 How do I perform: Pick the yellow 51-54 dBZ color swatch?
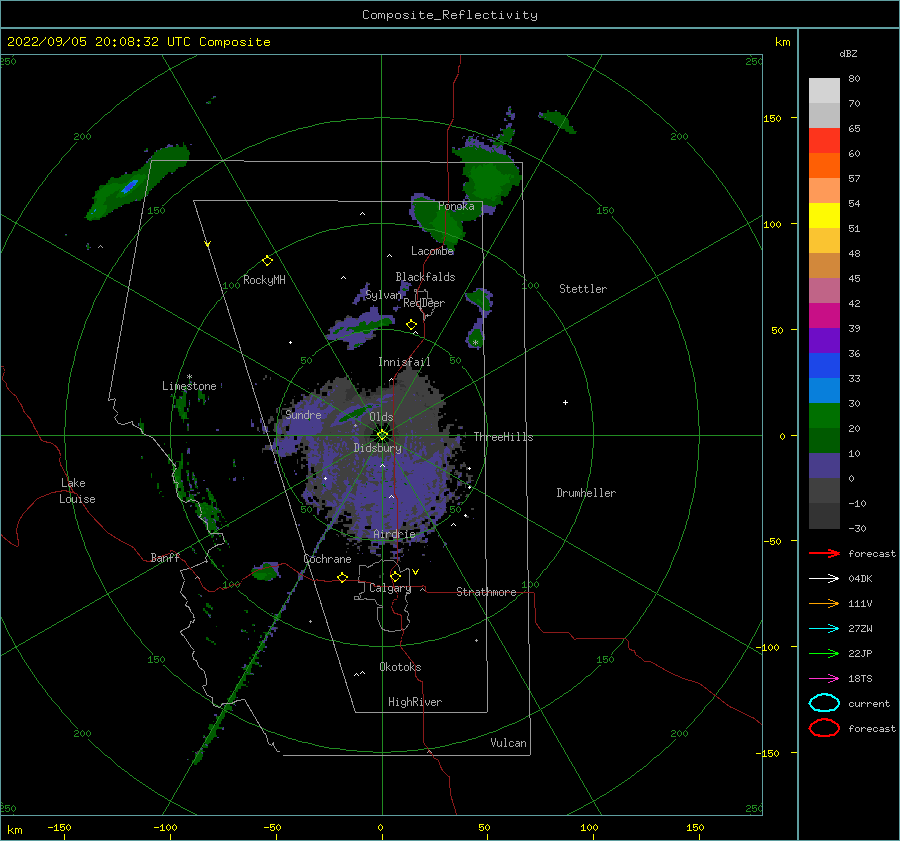pos(824,216)
